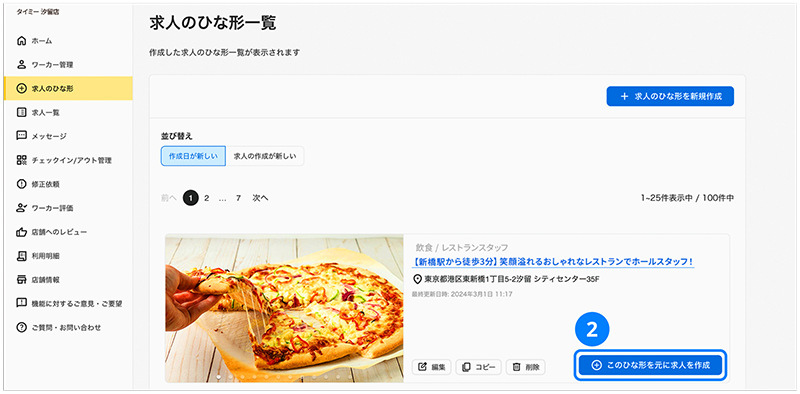This screenshot has height=394, width=800.
Task: Go to page 2 of the list
Action: pyautogui.click(x=207, y=198)
